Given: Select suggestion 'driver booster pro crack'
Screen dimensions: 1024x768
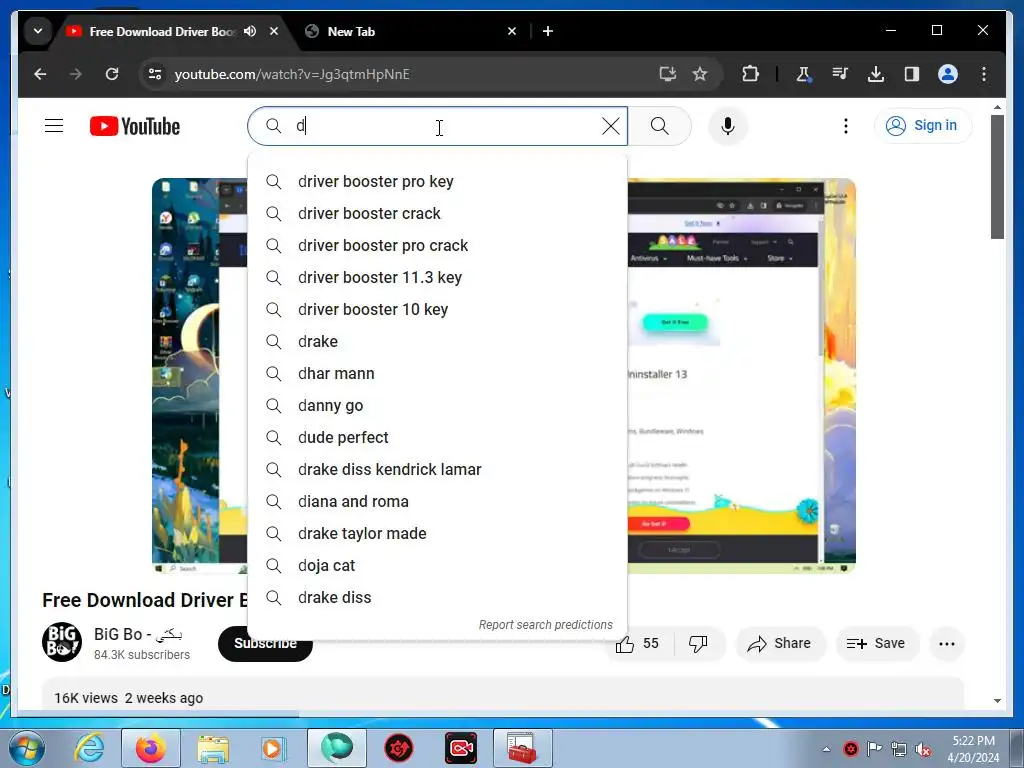Looking at the screenshot, I should [x=438, y=246].
